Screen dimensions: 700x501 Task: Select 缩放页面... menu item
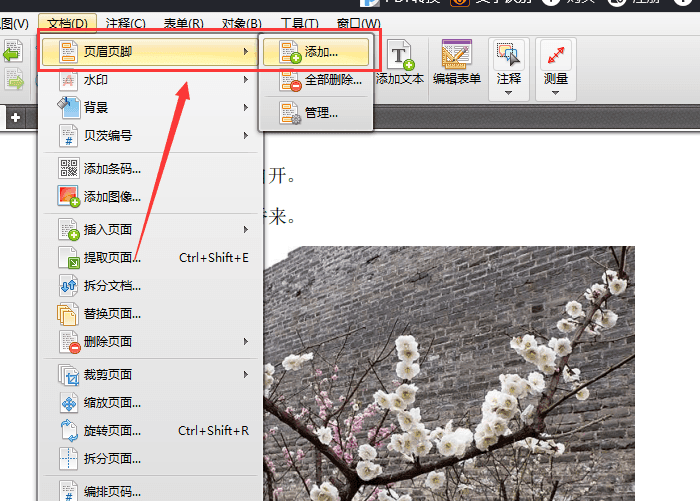[150, 403]
